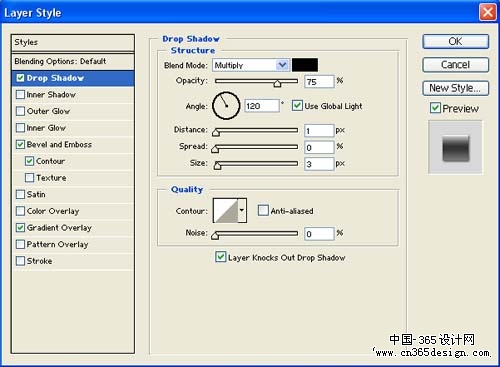Uncheck the Gradient Overlay checkbox
Image resolution: width=500 pixels, height=367 pixels.
point(20,228)
